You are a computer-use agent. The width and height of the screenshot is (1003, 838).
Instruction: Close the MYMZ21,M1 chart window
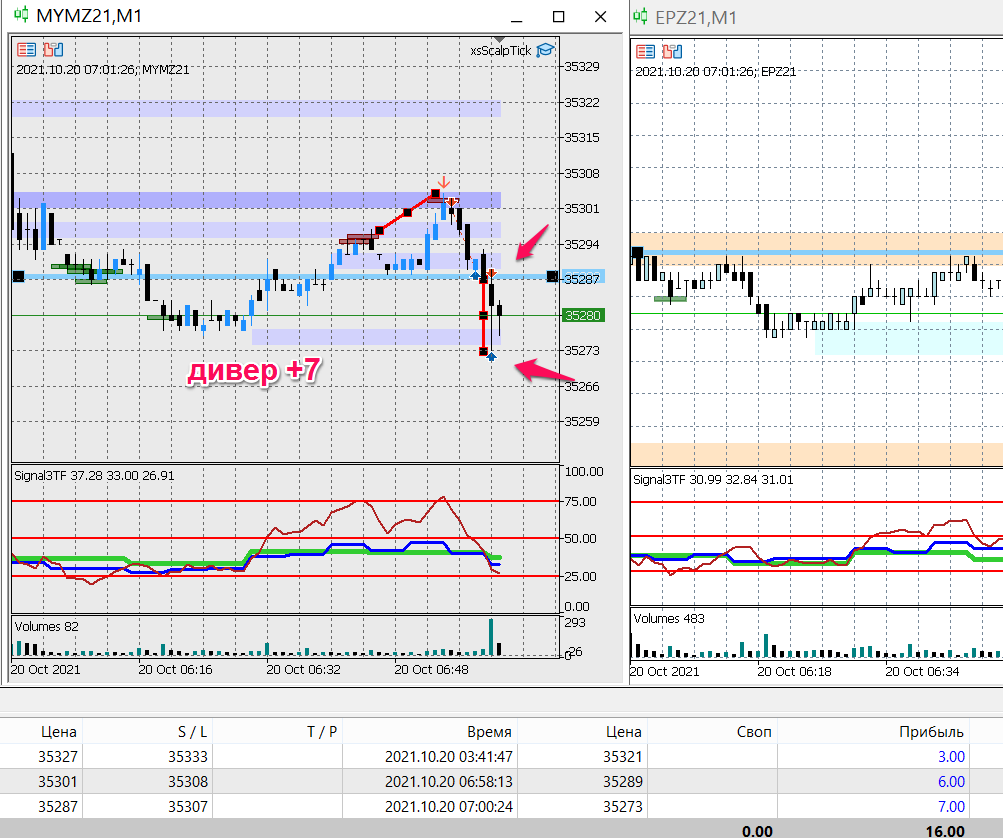[x=600, y=17]
